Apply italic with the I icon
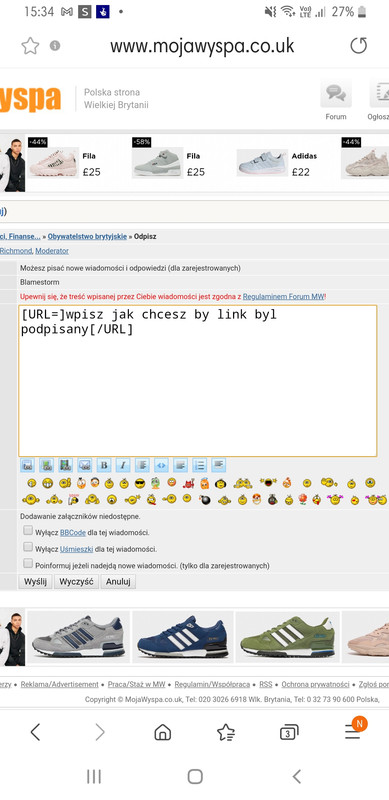The width and height of the screenshot is (389, 800). coord(123,465)
